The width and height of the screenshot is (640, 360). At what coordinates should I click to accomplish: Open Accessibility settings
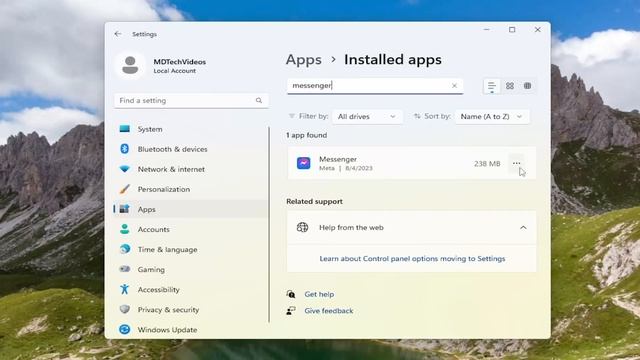click(x=191, y=289)
